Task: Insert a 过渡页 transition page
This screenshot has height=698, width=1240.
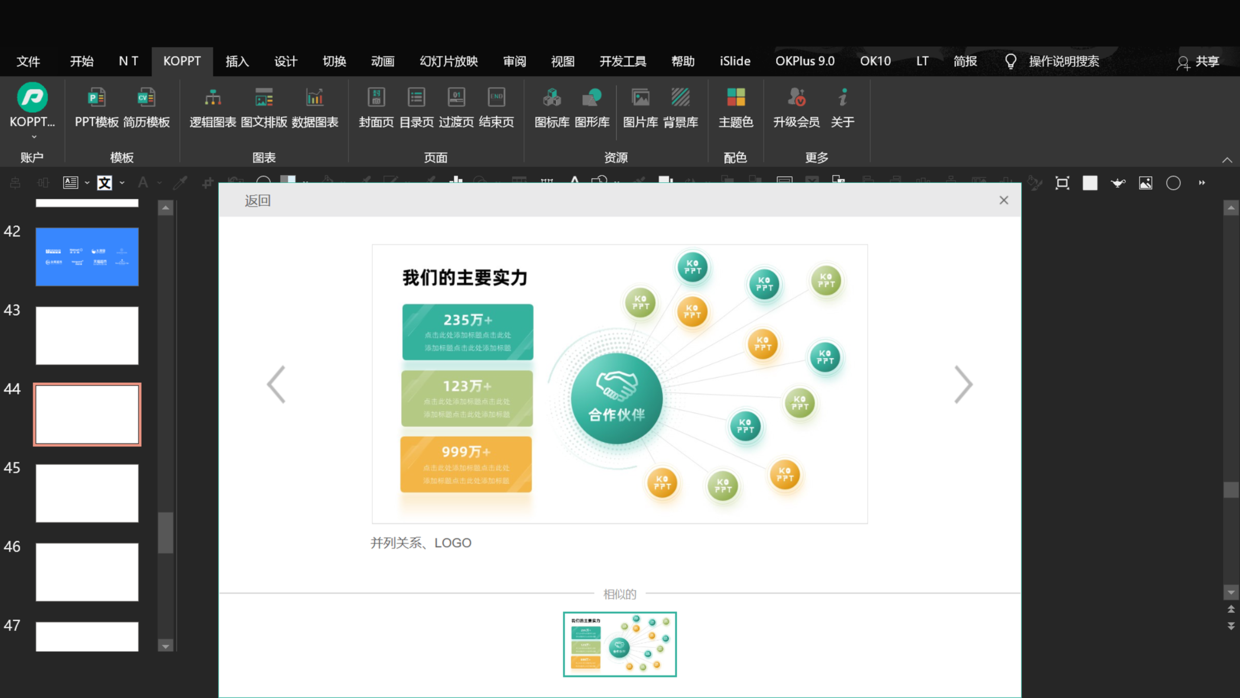Action: [x=456, y=107]
